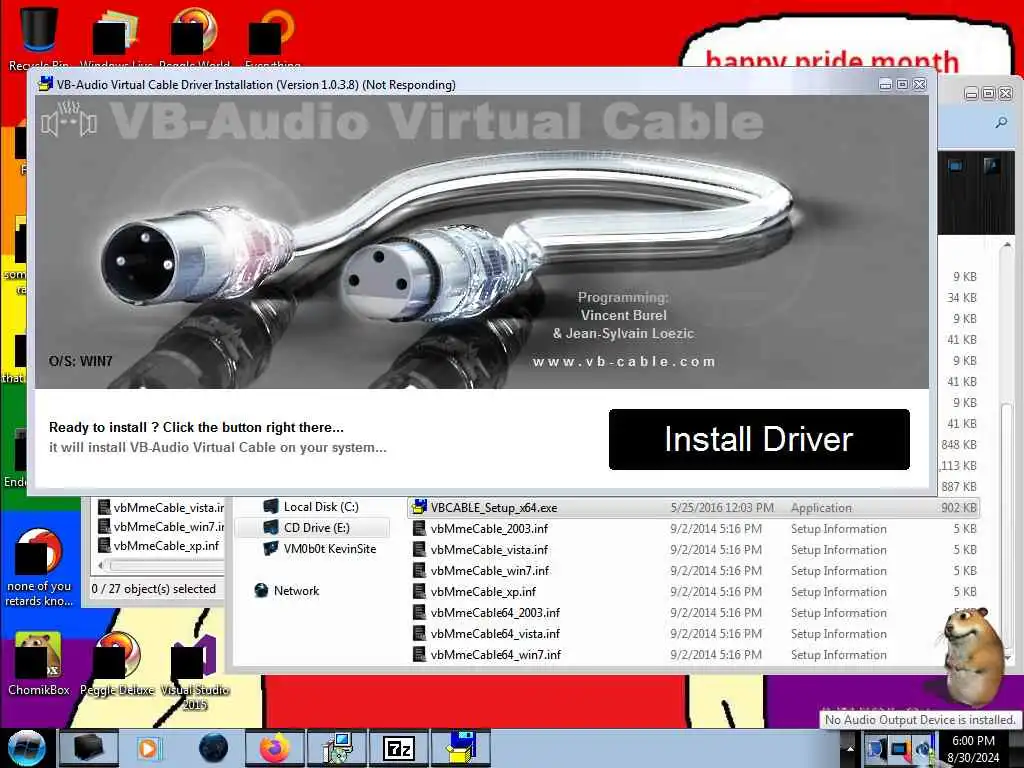Select vbMmeCable_win7.in file in left window
1024x768 pixels.
click(161, 526)
